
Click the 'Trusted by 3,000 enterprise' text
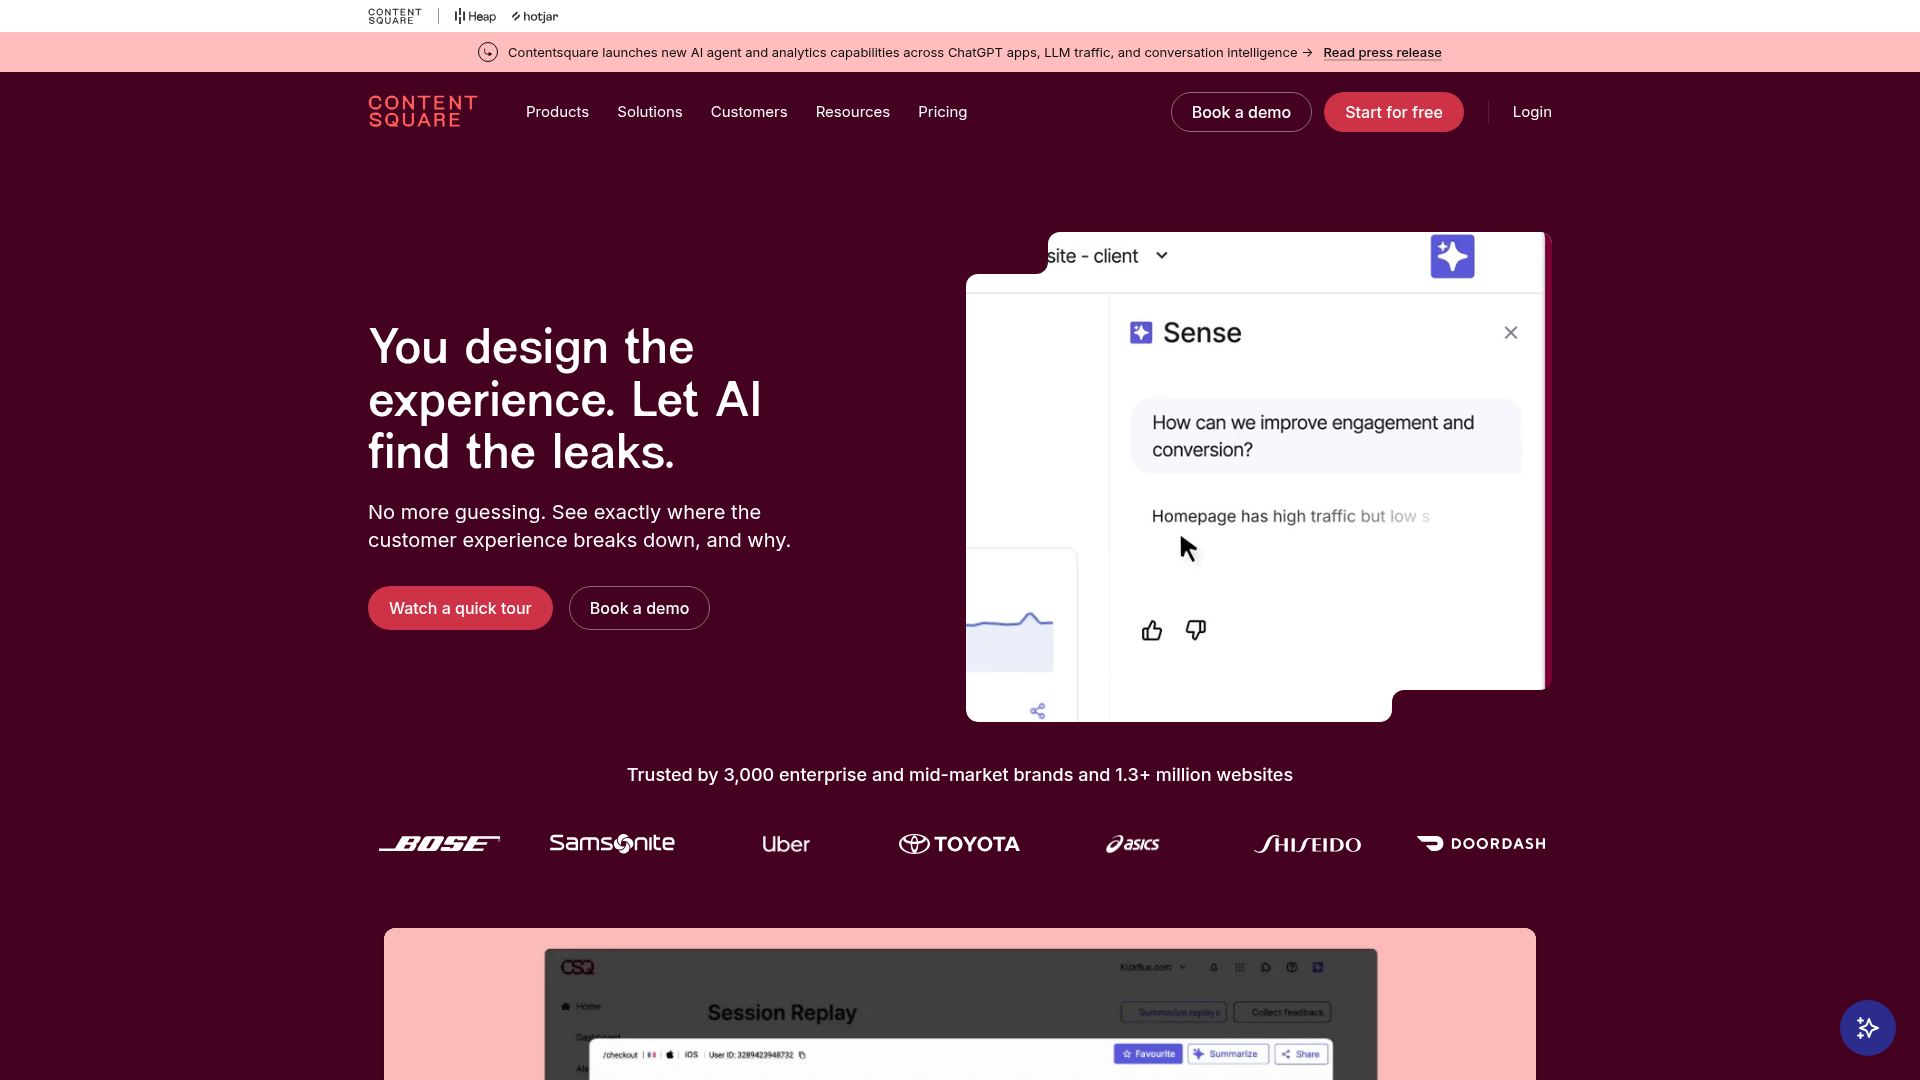click(960, 775)
